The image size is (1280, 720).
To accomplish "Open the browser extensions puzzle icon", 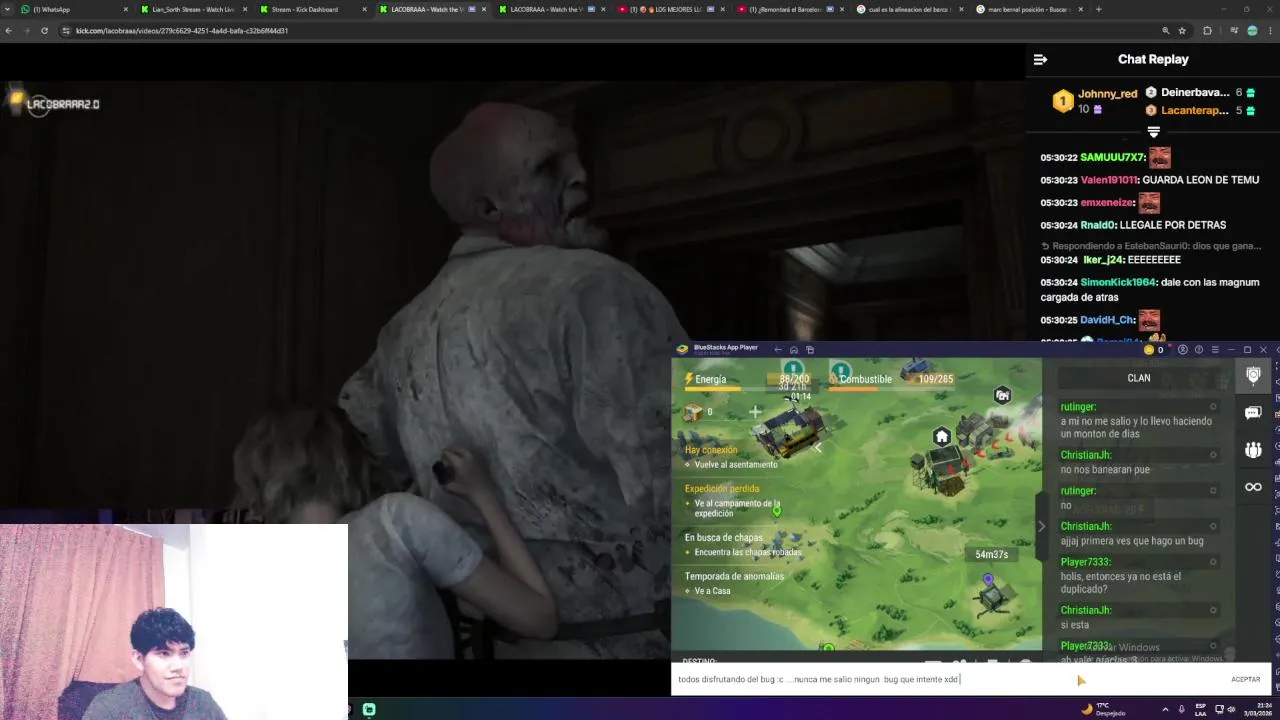I will point(1207,31).
